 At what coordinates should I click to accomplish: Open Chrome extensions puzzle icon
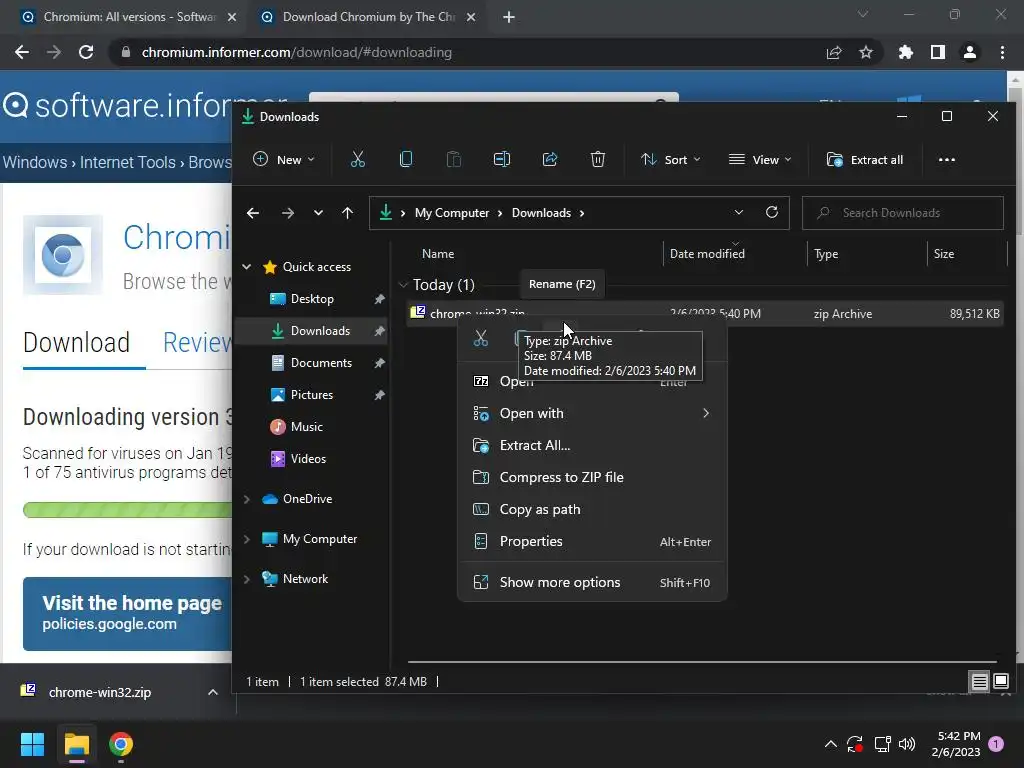click(x=905, y=52)
